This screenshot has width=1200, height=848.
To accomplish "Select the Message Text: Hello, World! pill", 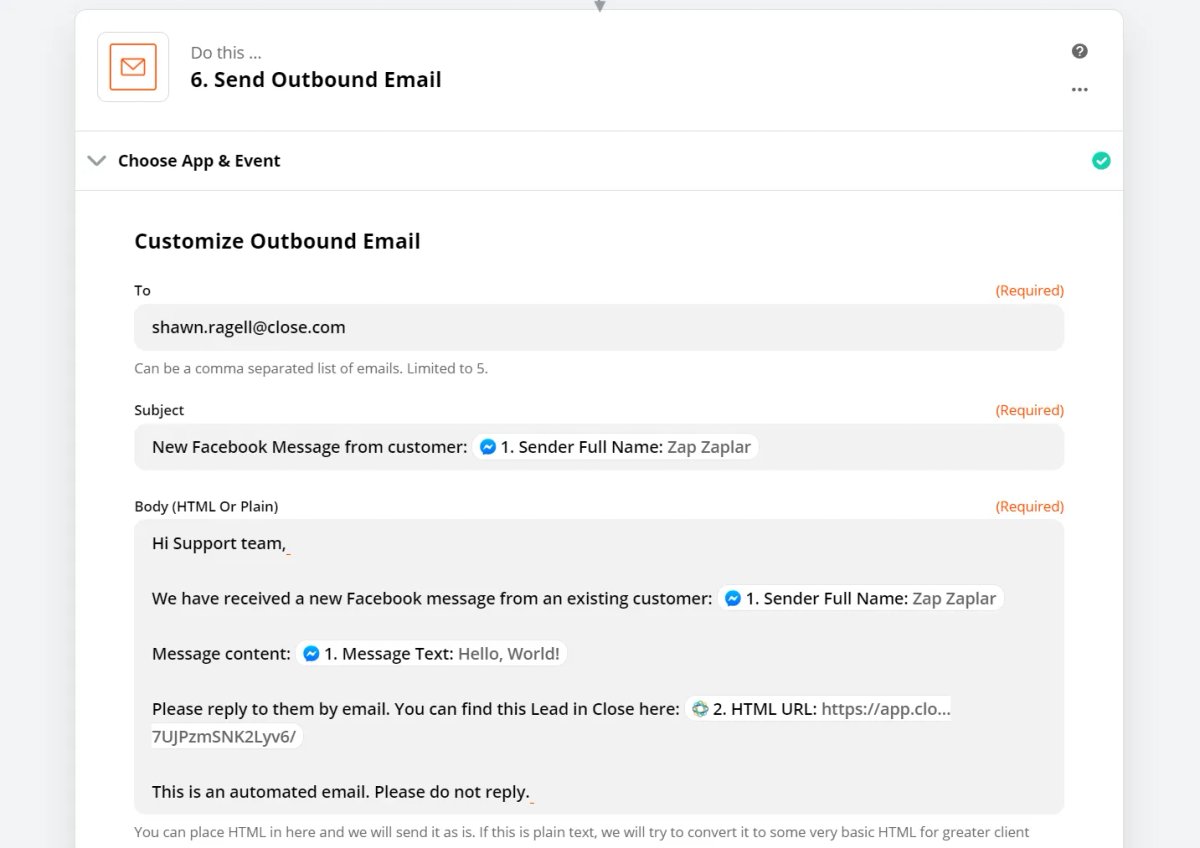I will pos(432,654).
